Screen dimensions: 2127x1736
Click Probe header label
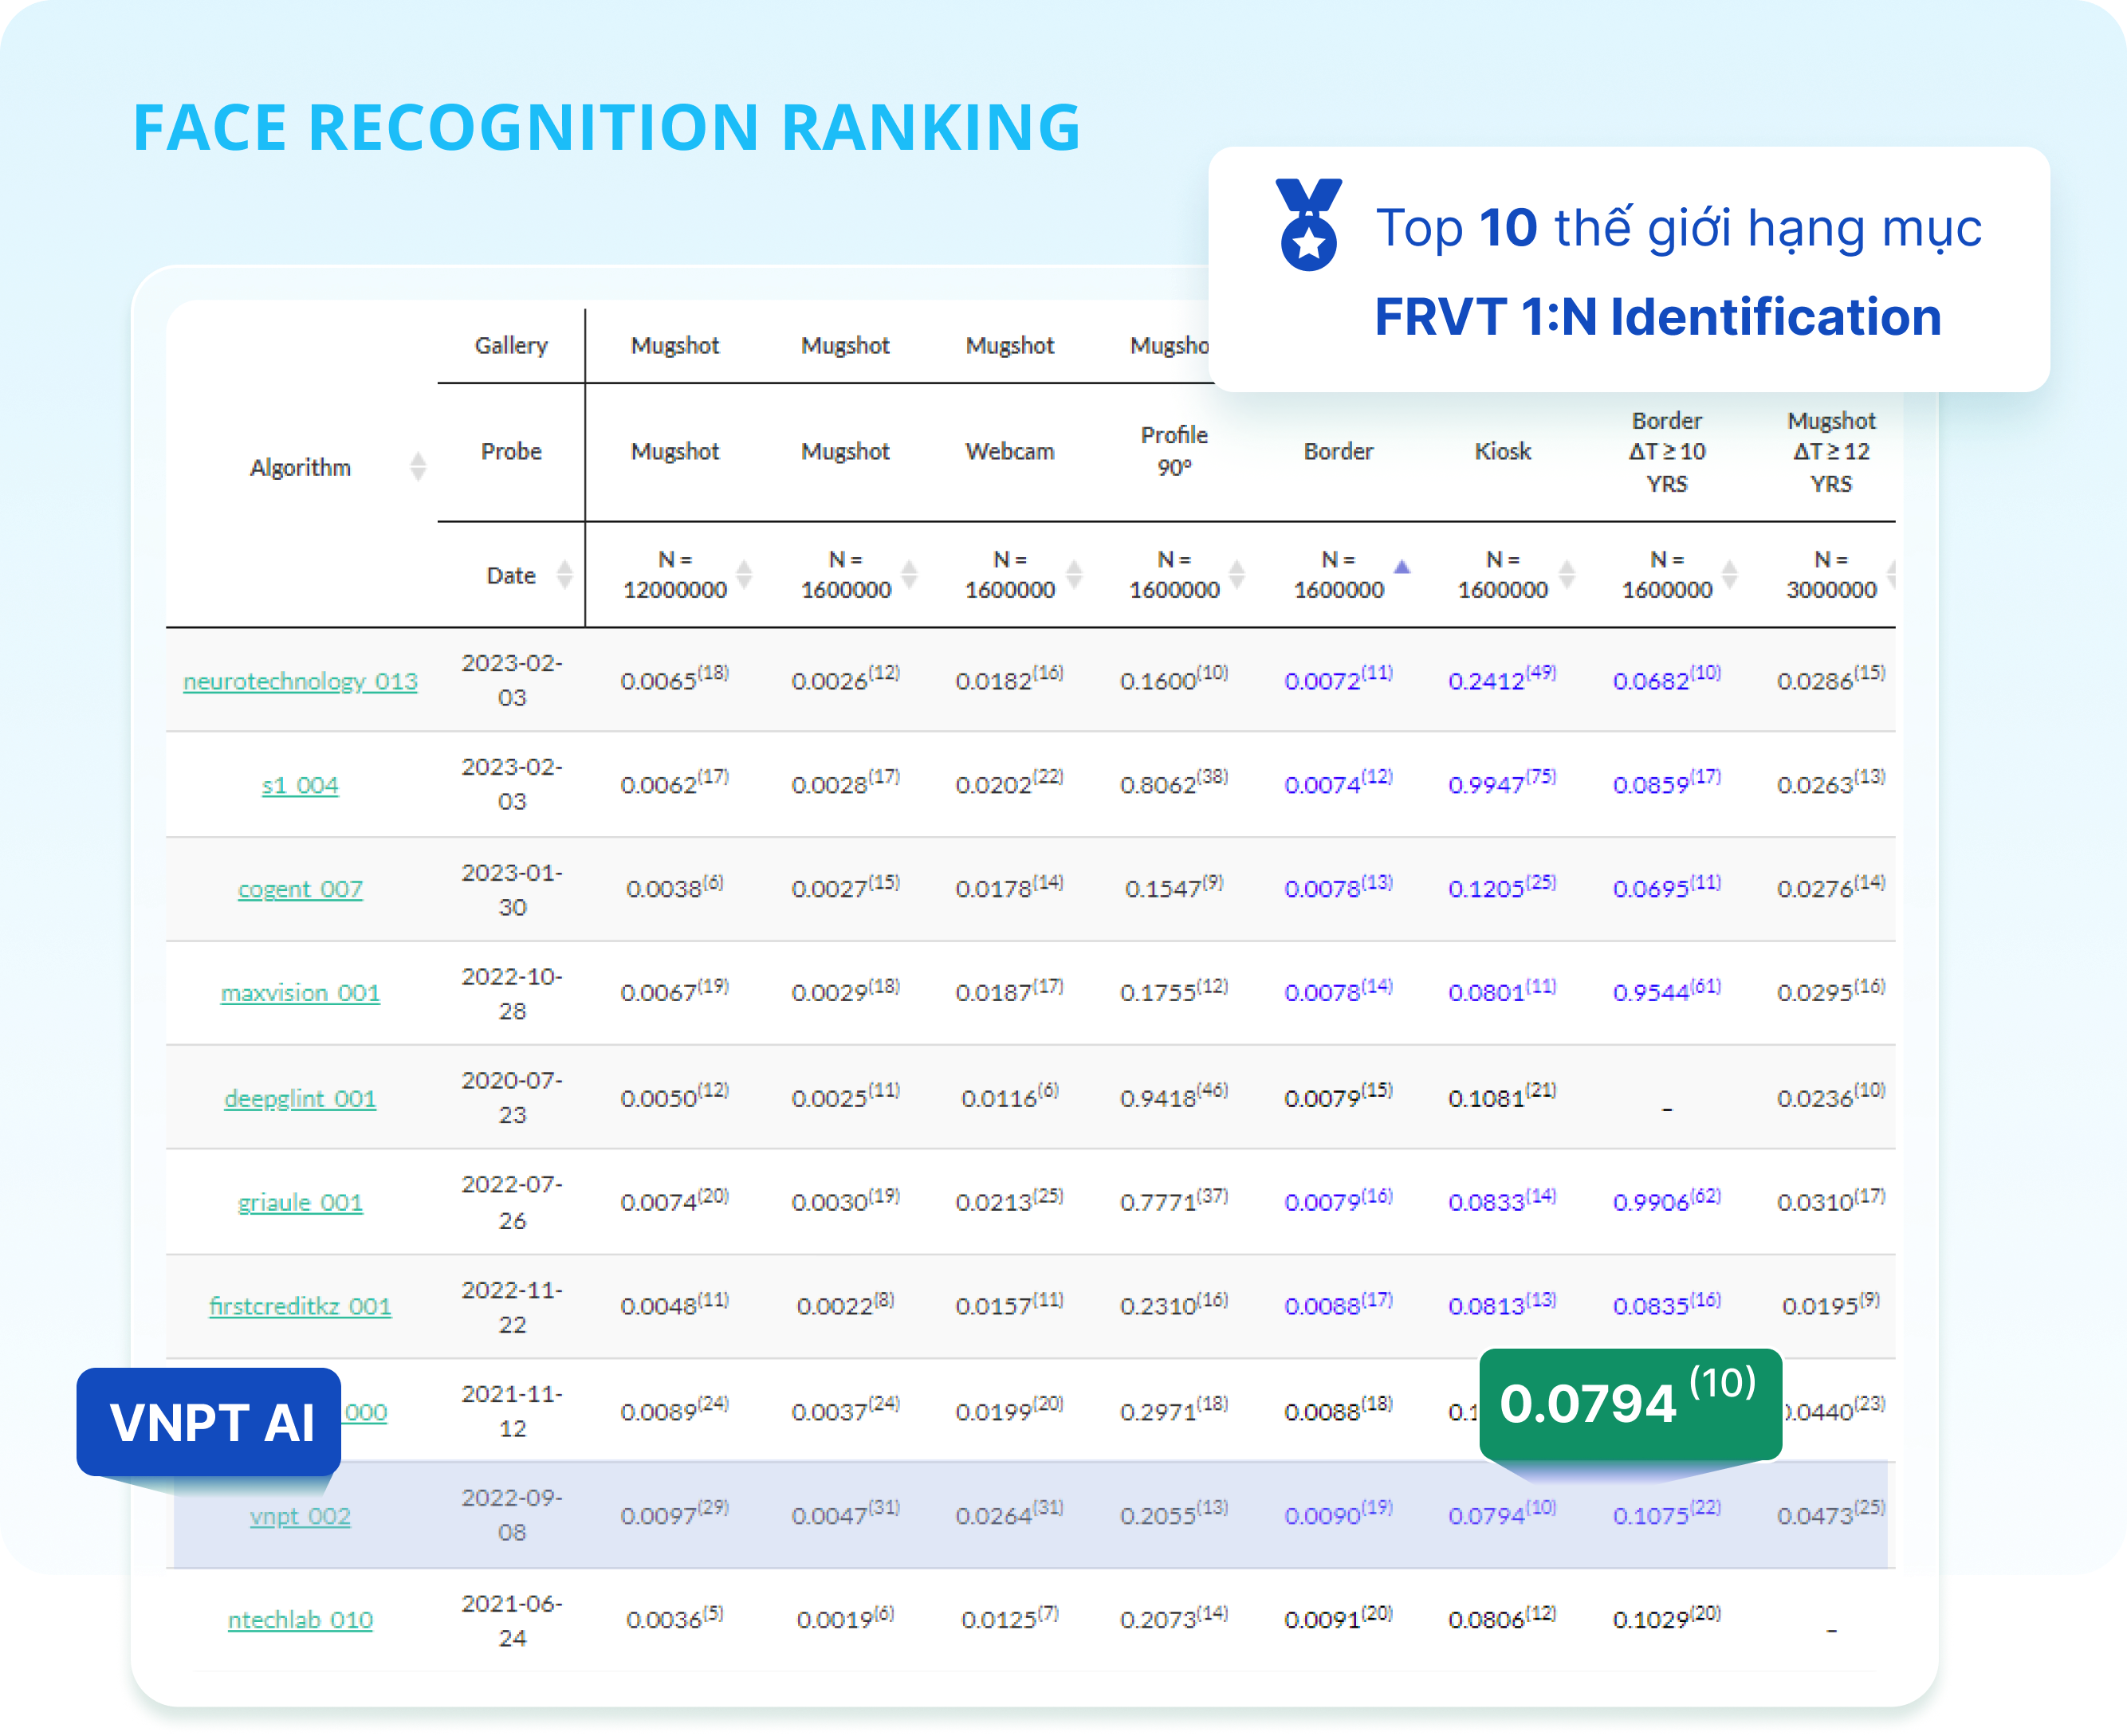[x=511, y=451]
